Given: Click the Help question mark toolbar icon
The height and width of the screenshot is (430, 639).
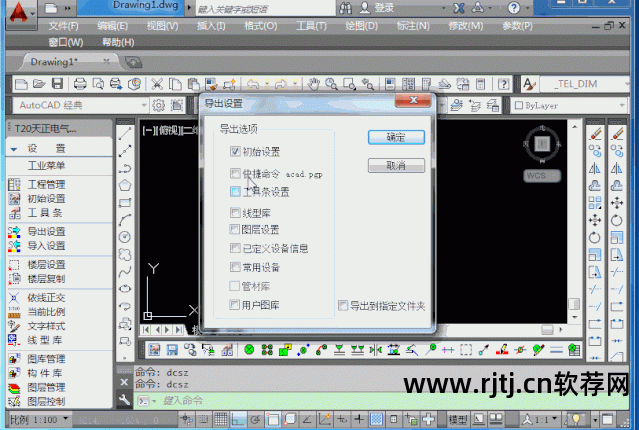Looking at the screenshot, I should click(504, 84).
